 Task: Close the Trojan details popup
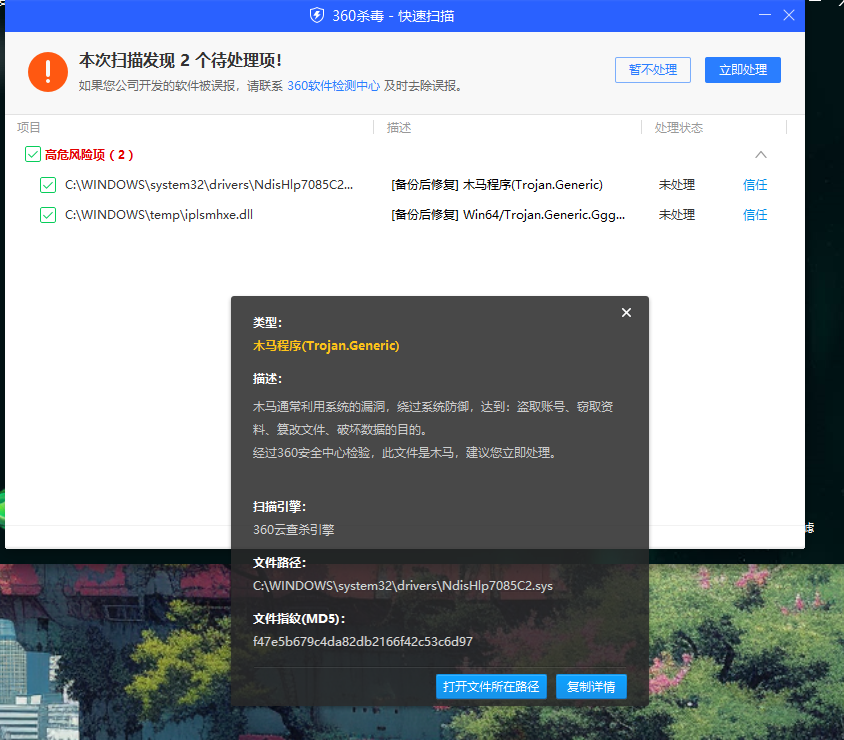[626, 313]
